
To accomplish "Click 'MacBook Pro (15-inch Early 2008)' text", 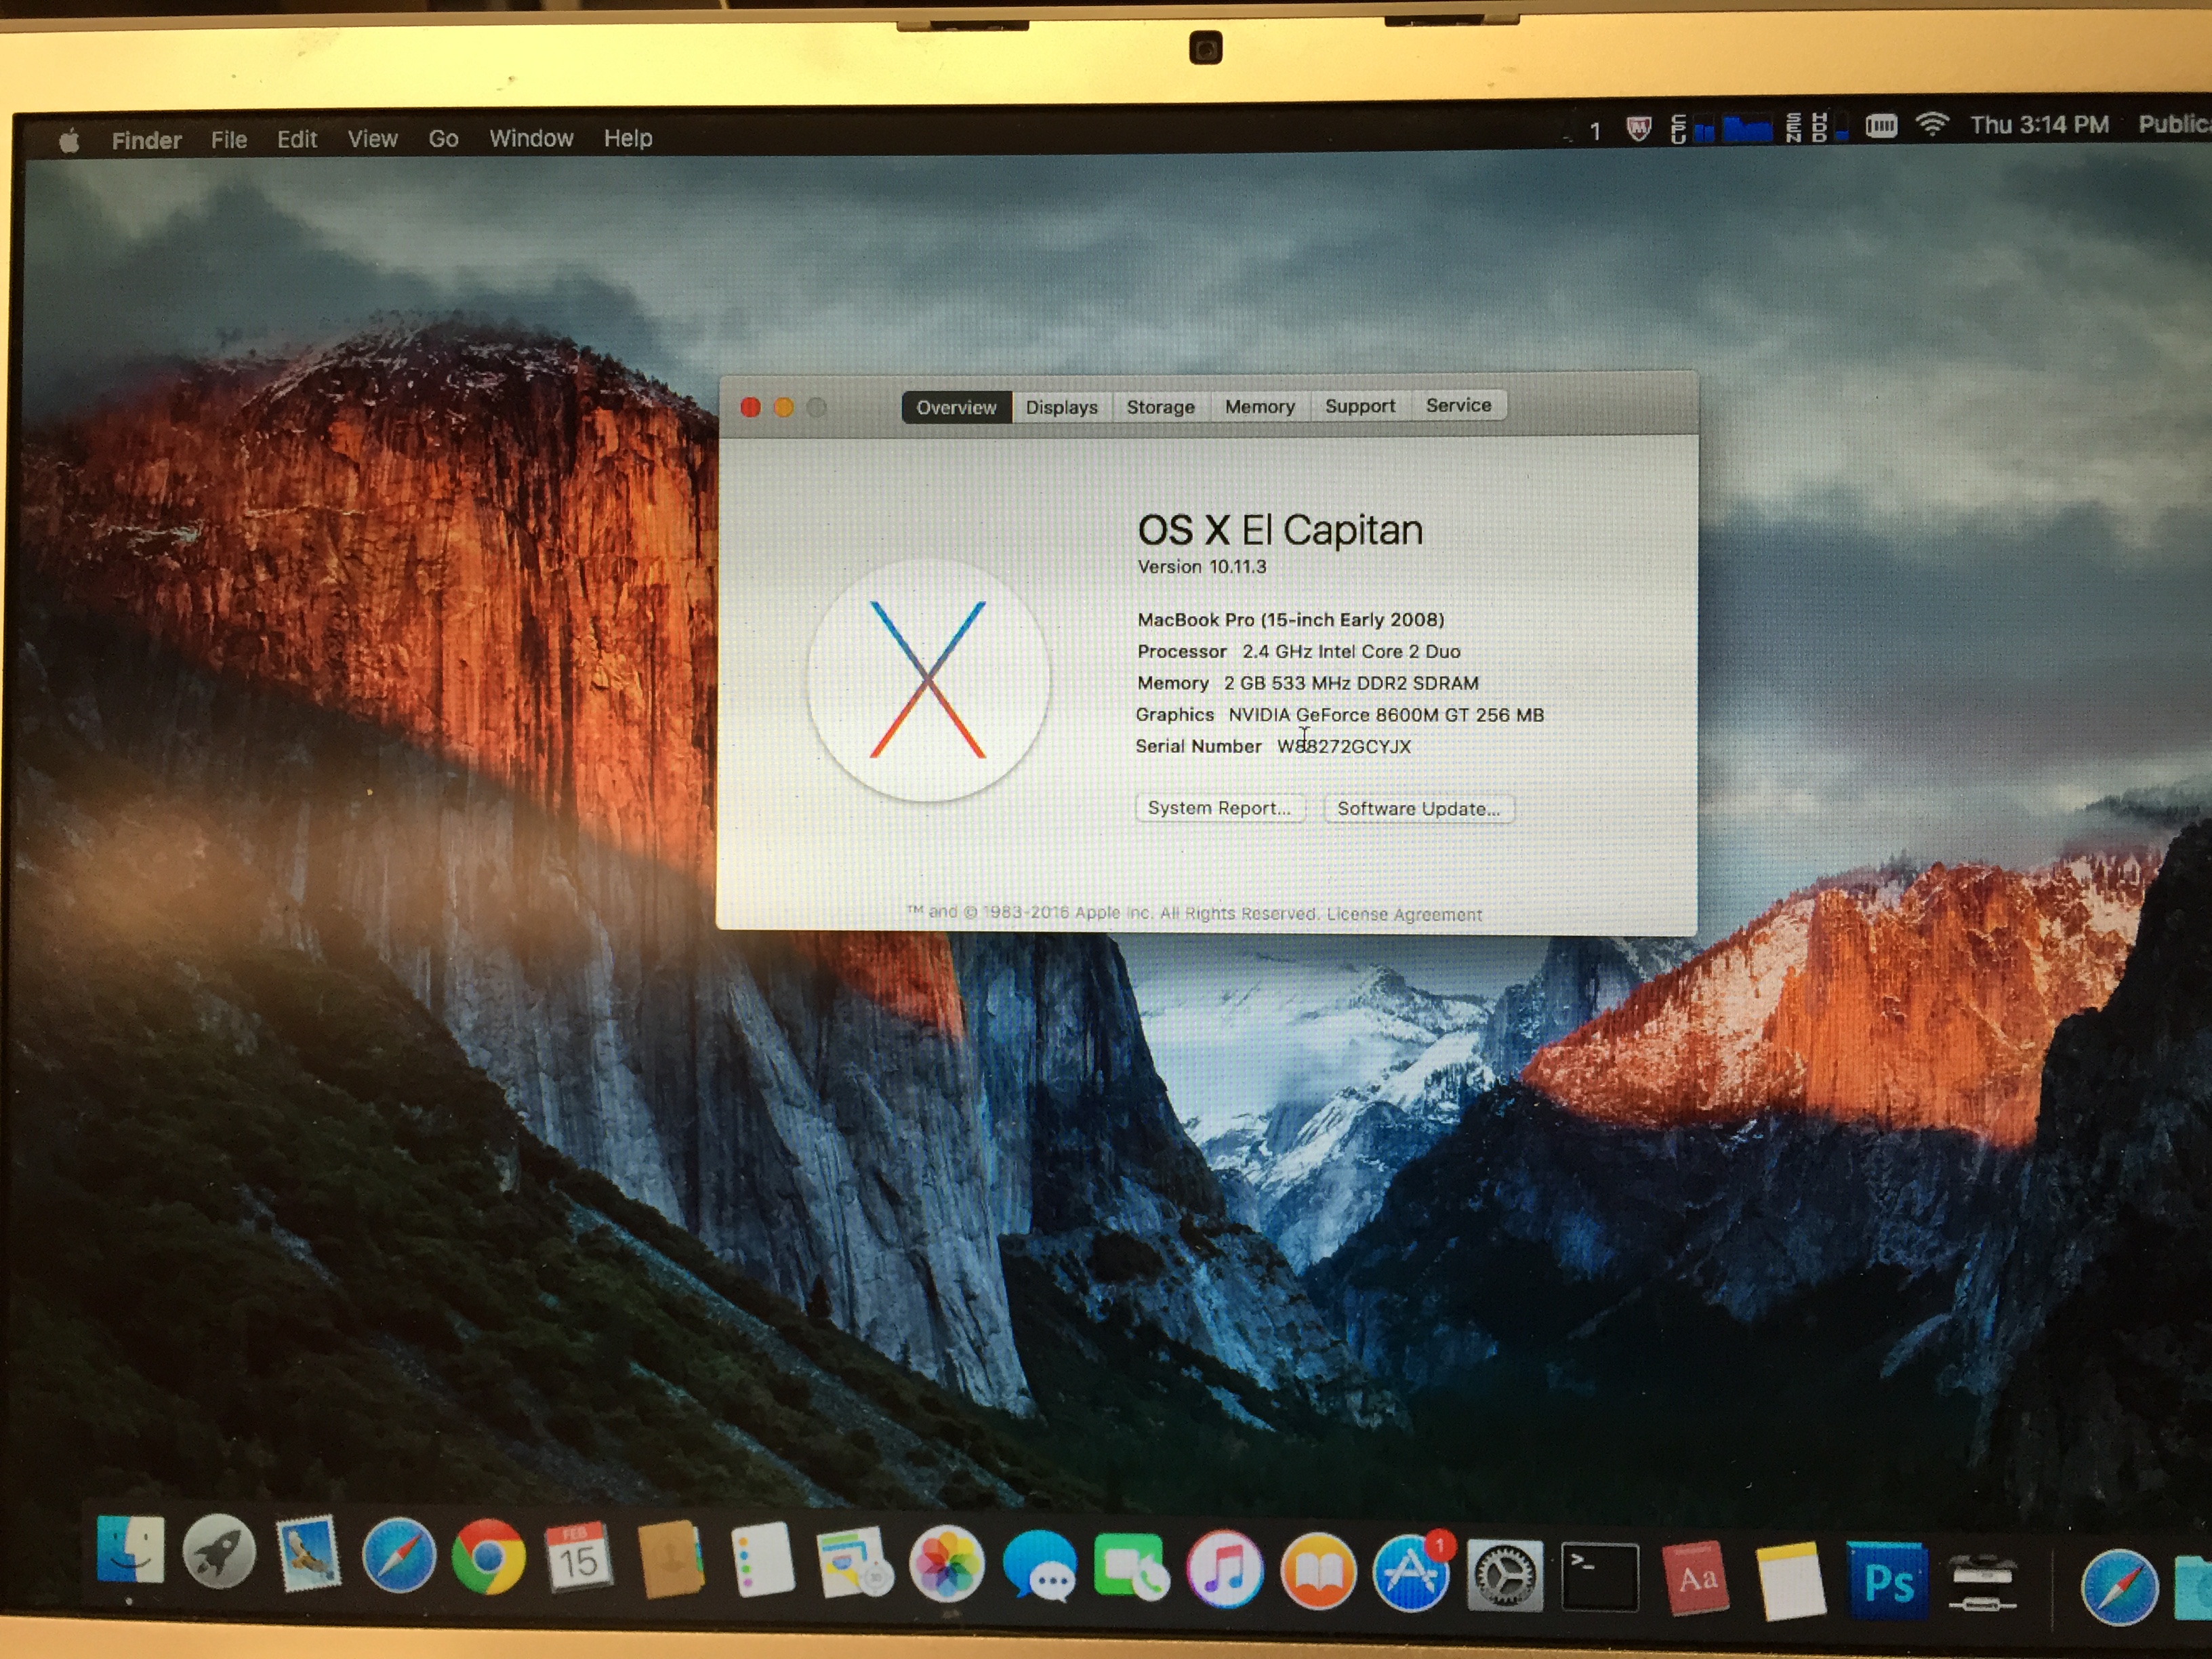I will (x=1290, y=620).
